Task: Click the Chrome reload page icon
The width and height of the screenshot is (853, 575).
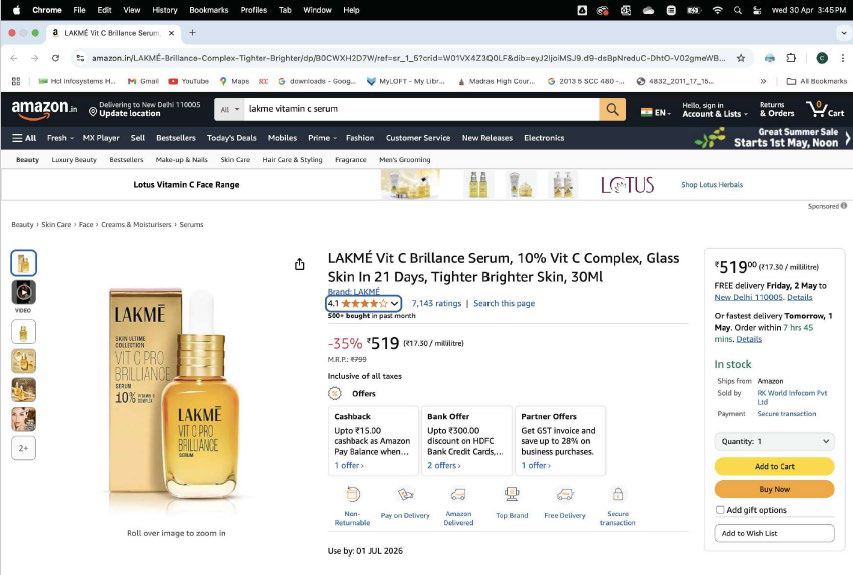Action: (x=55, y=58)
